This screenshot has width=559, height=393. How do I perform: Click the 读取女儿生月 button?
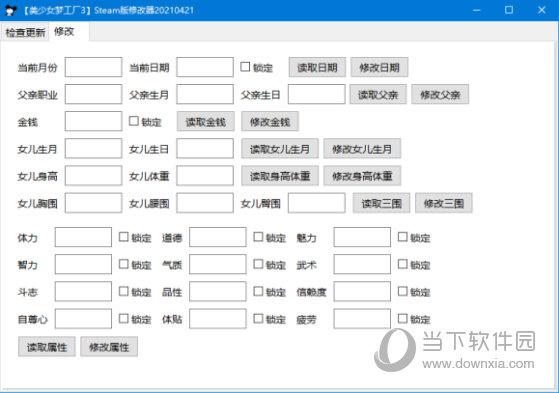(x=280, y=148)
